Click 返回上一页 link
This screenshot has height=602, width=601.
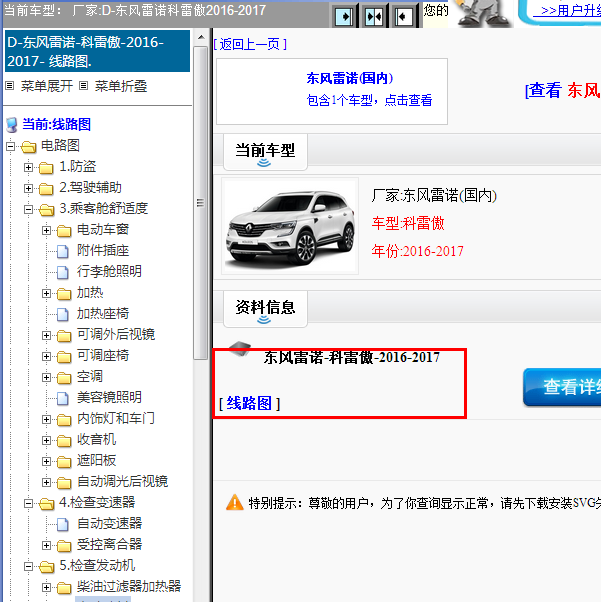pyautogui.click(x=250, y=45)
